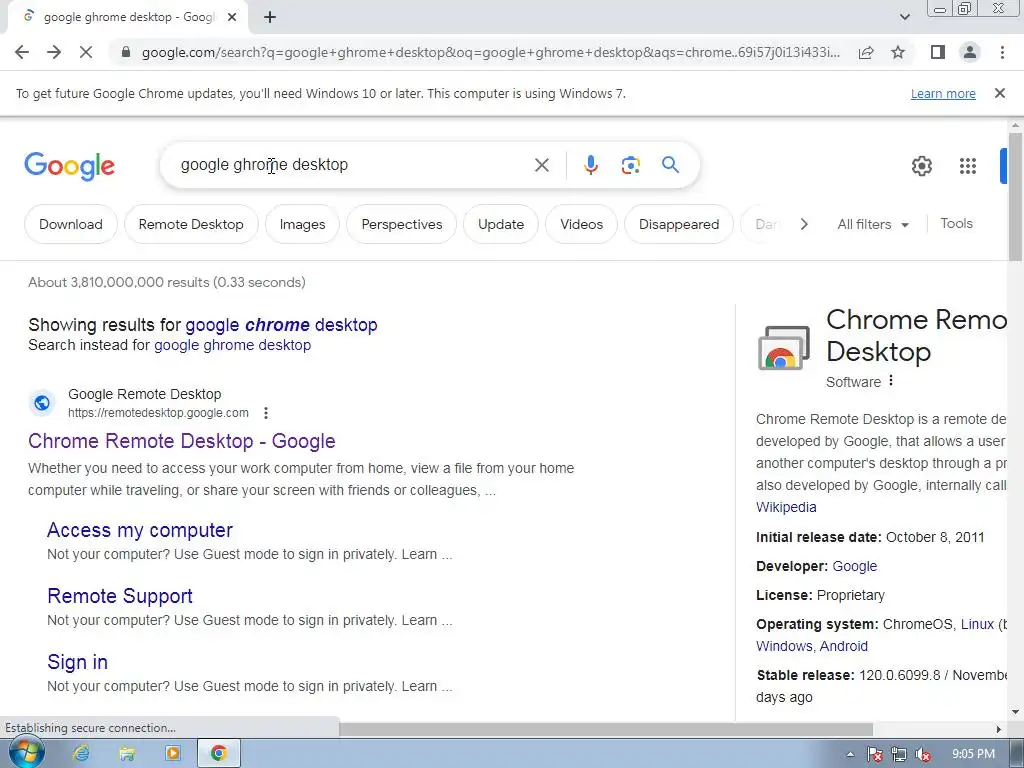Open Windows Explorer from taskbar
The height and width of the screenshot is (768, 1024).
[x=127, y=754]
